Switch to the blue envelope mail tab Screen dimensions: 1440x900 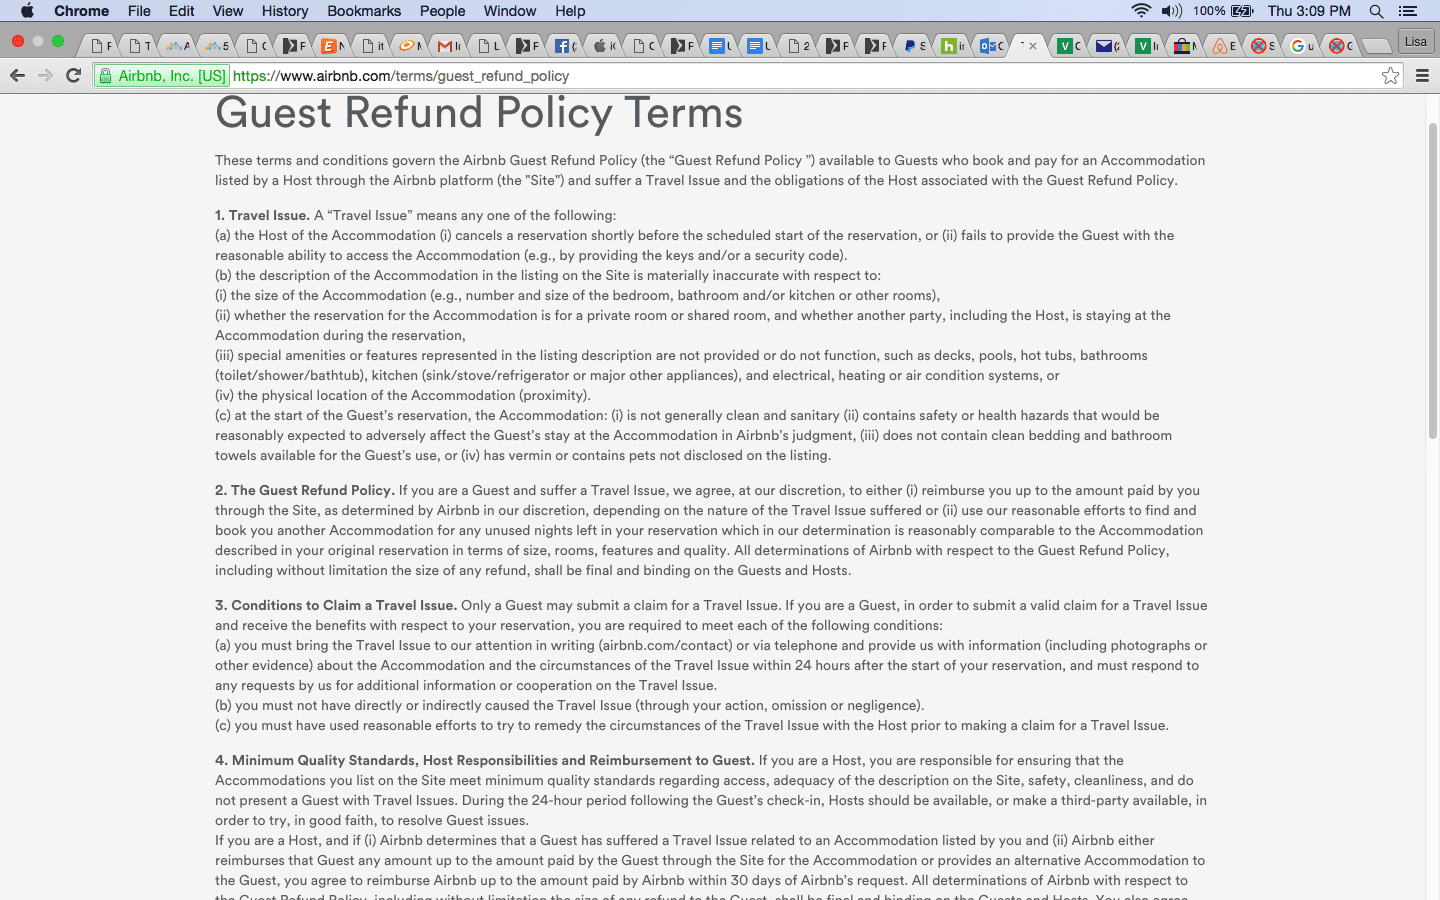1106,46
